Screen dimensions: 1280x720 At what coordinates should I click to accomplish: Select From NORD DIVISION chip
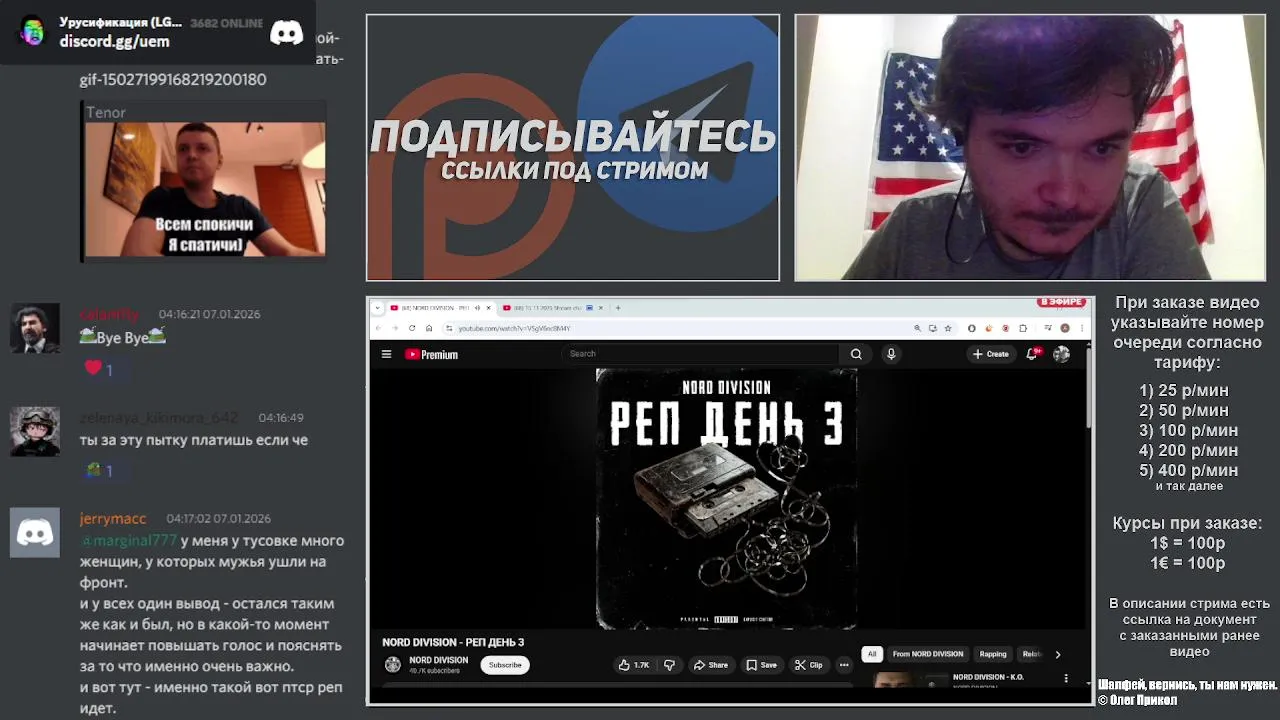click(x=928, y=654)
